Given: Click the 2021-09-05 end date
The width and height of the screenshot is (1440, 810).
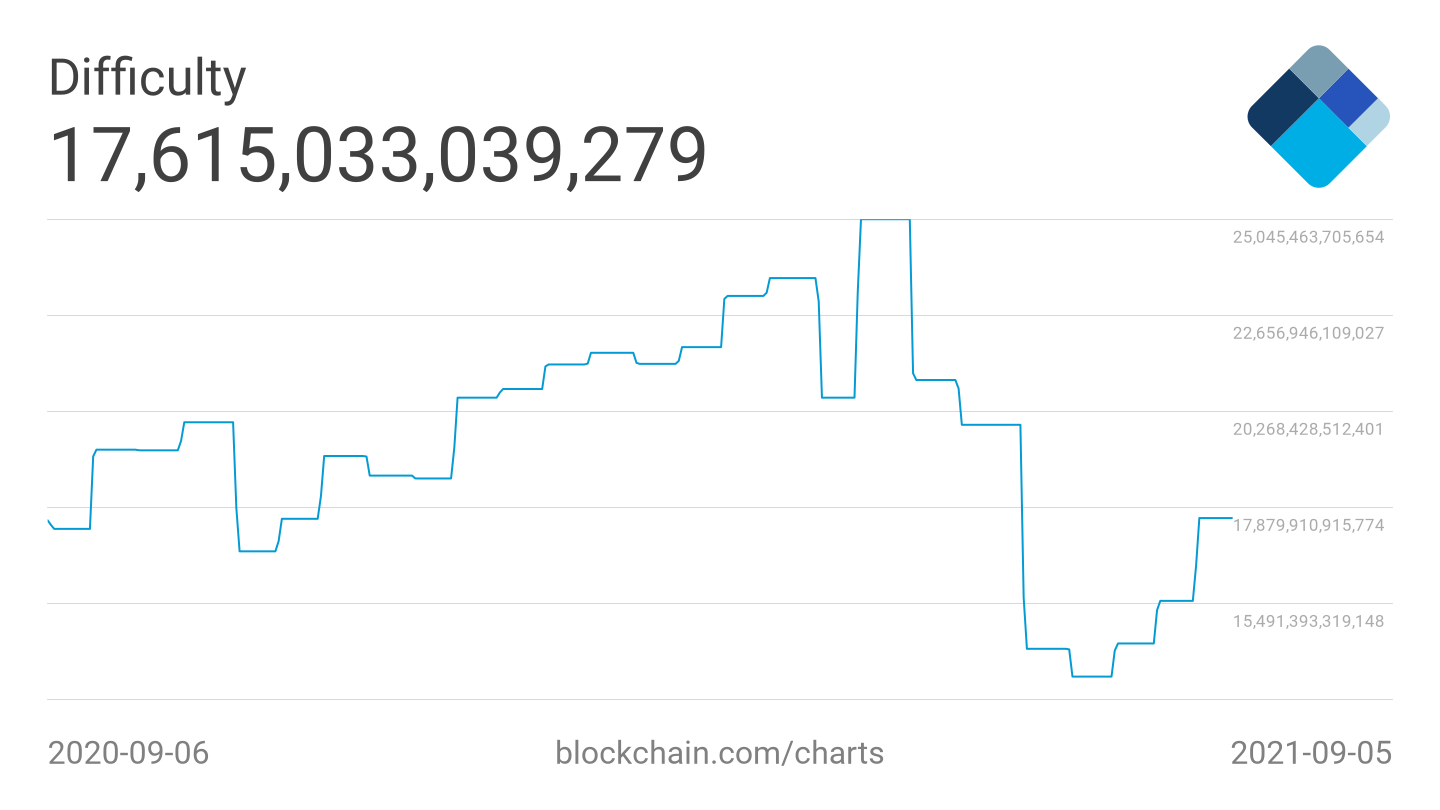Looking at the screenshot, I should (1310, 753).
